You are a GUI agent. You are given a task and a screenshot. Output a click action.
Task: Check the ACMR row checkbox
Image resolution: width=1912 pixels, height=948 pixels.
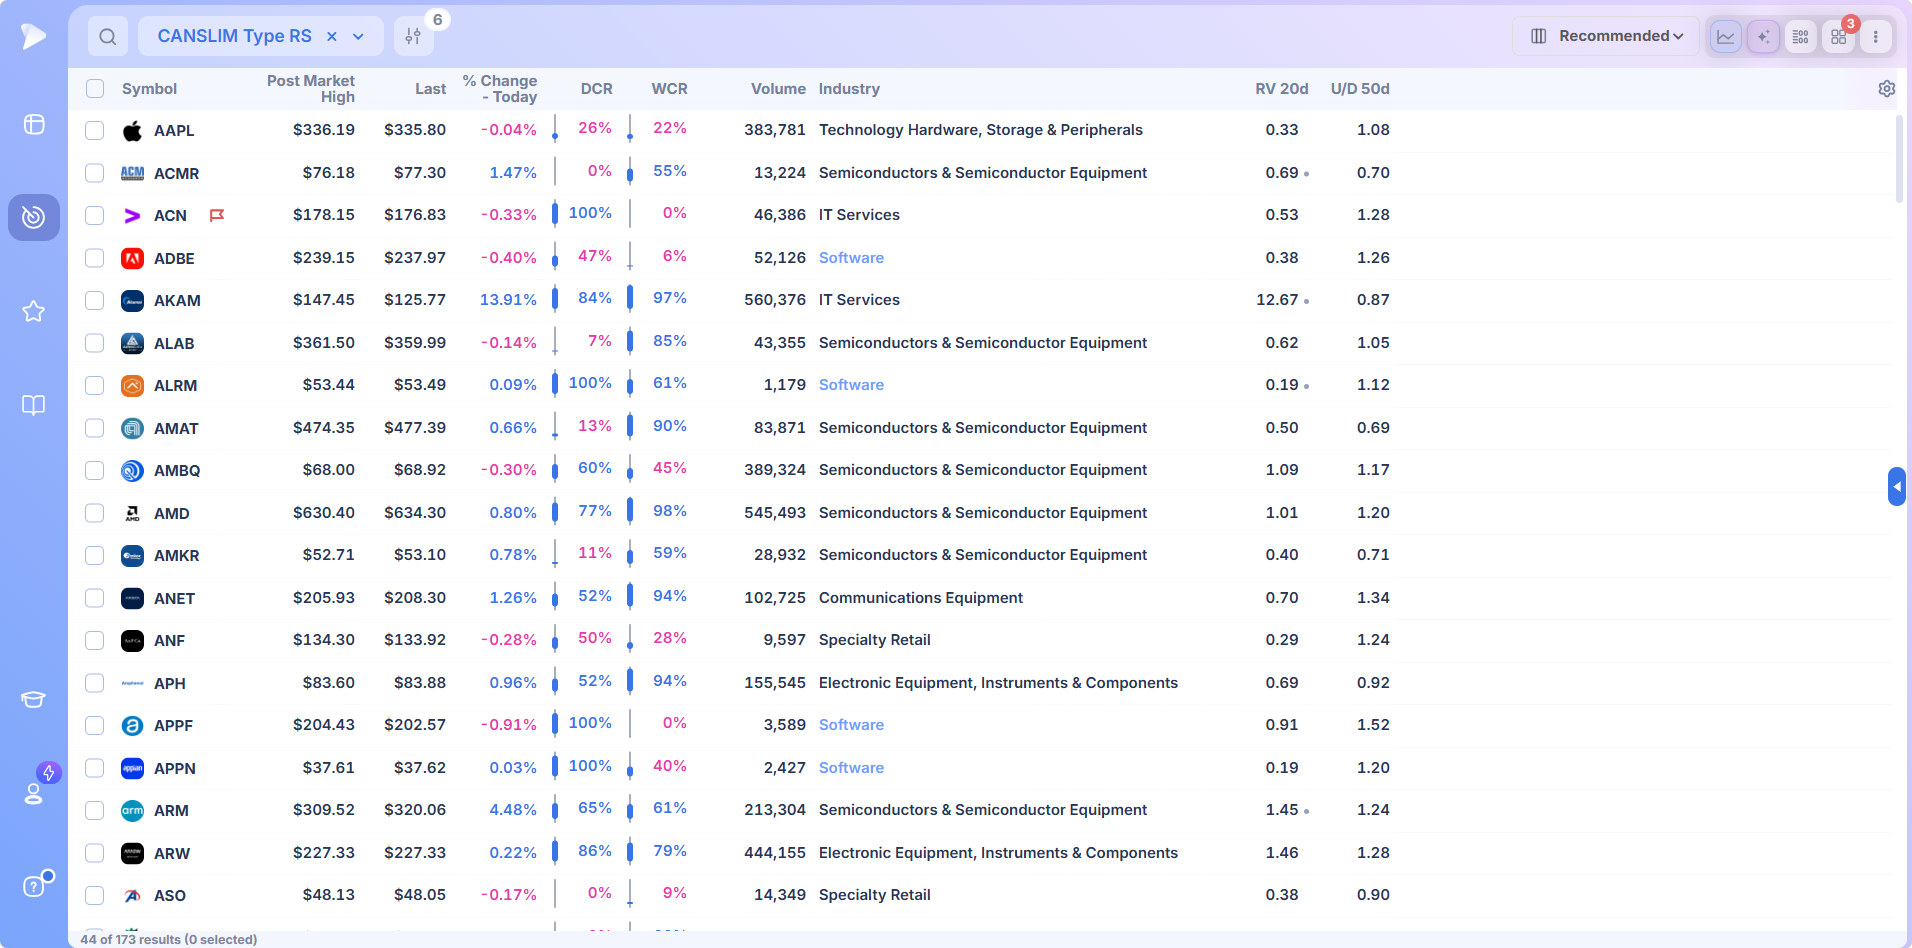95,173
